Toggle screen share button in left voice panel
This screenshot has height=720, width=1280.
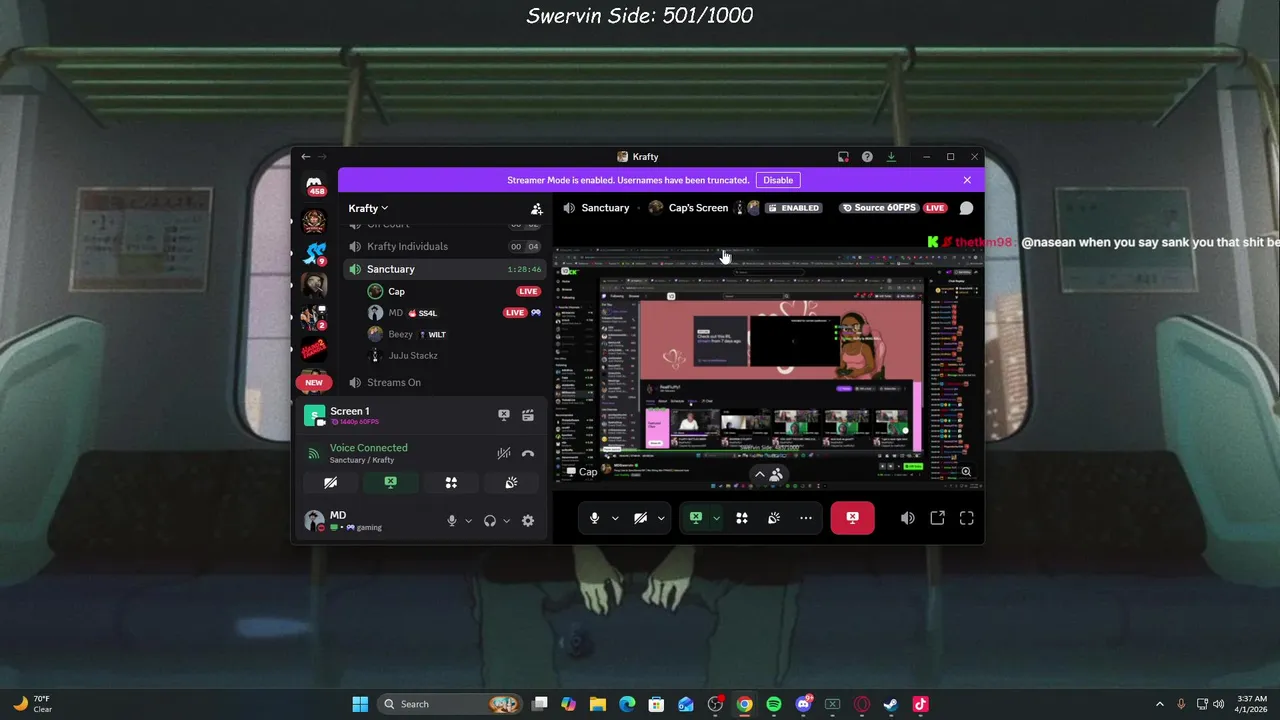coord(390,482)
